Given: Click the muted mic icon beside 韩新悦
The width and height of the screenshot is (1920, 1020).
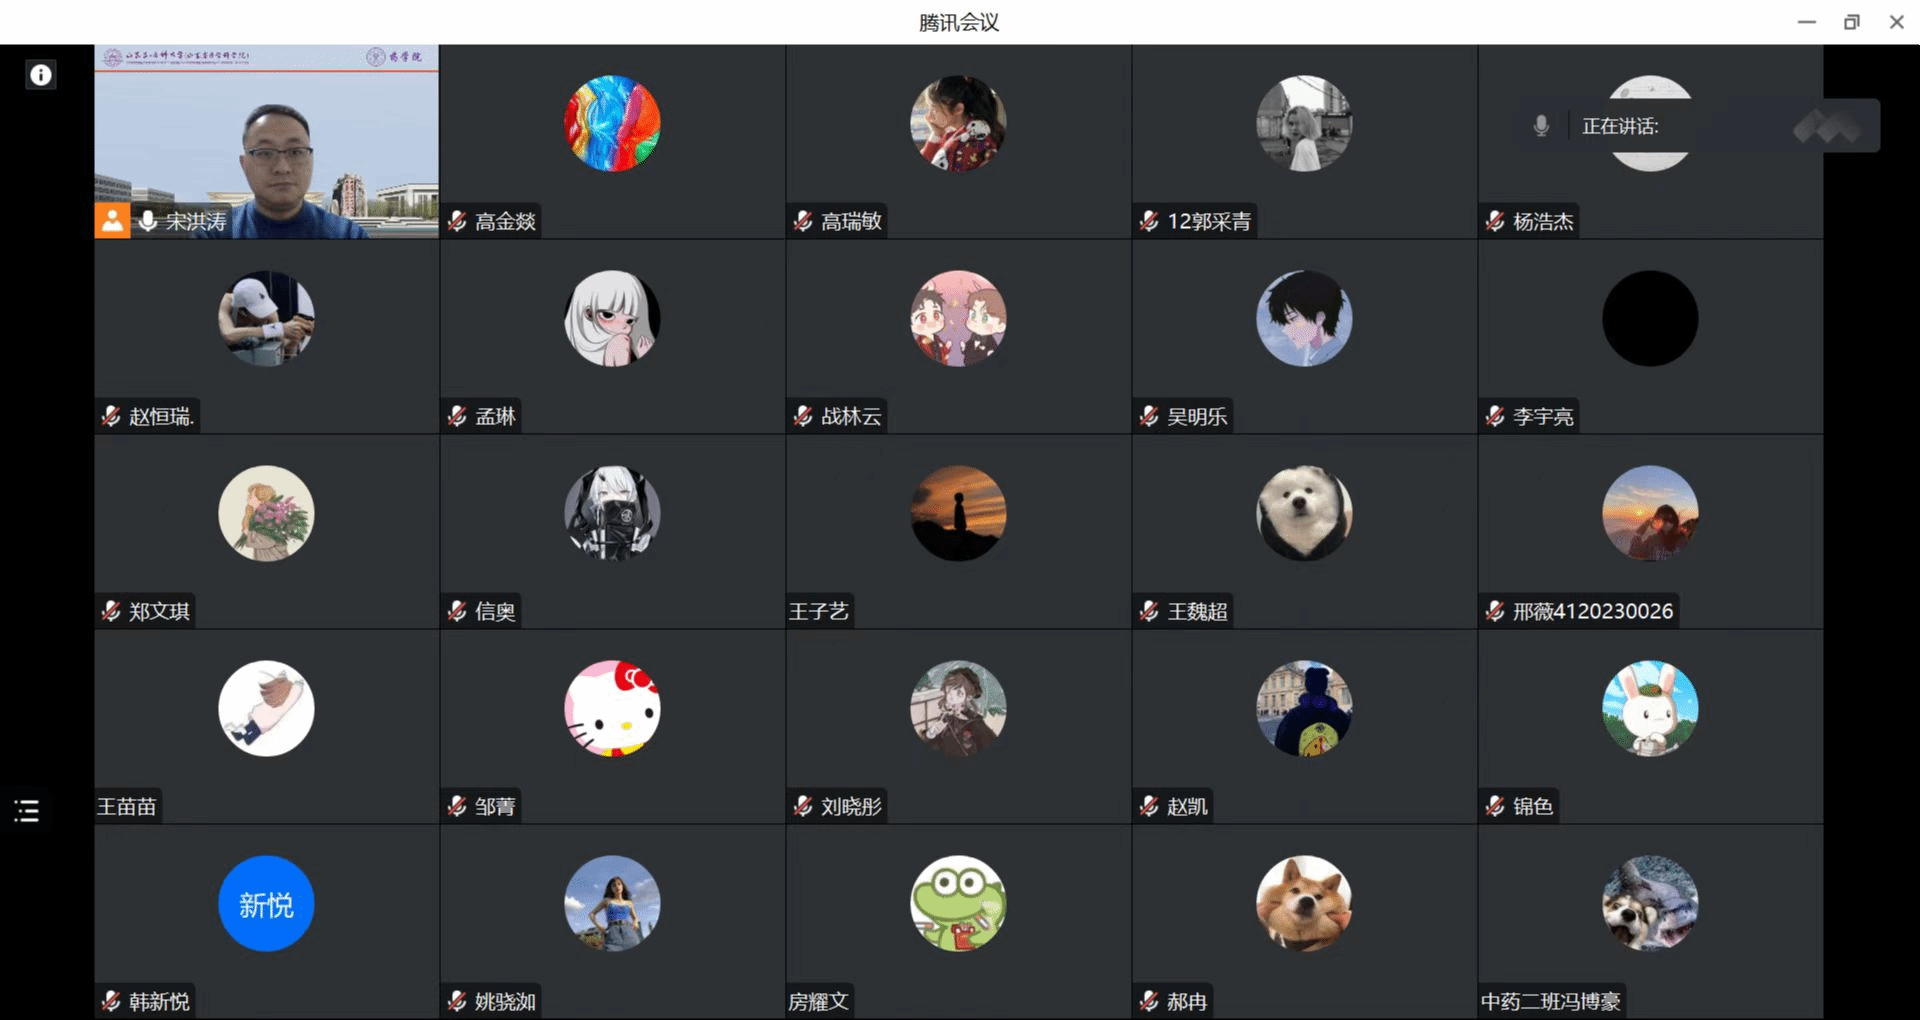Looking at the screenshot, I should [111, 1001].
